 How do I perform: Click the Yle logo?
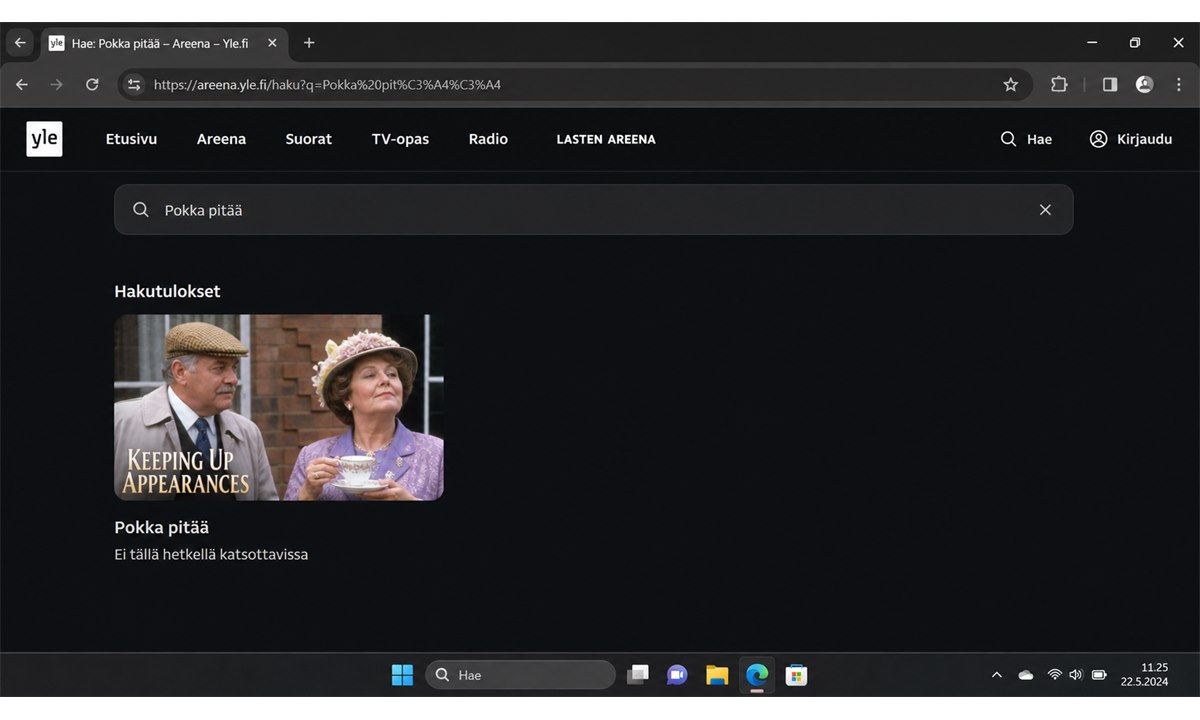click(44, 139)
